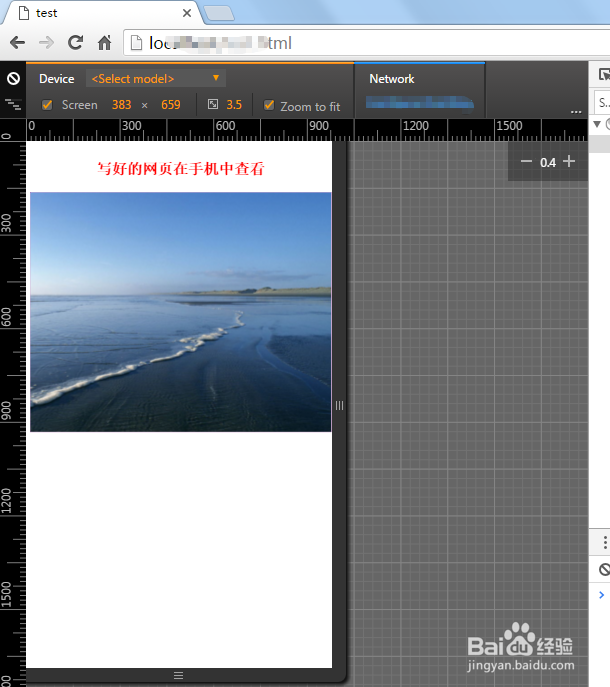The height and width of the screenshot is (687, 610).
Task: Swap dimensions using the × between sizes
Action: pyautogui.click(x=145, y=106)
